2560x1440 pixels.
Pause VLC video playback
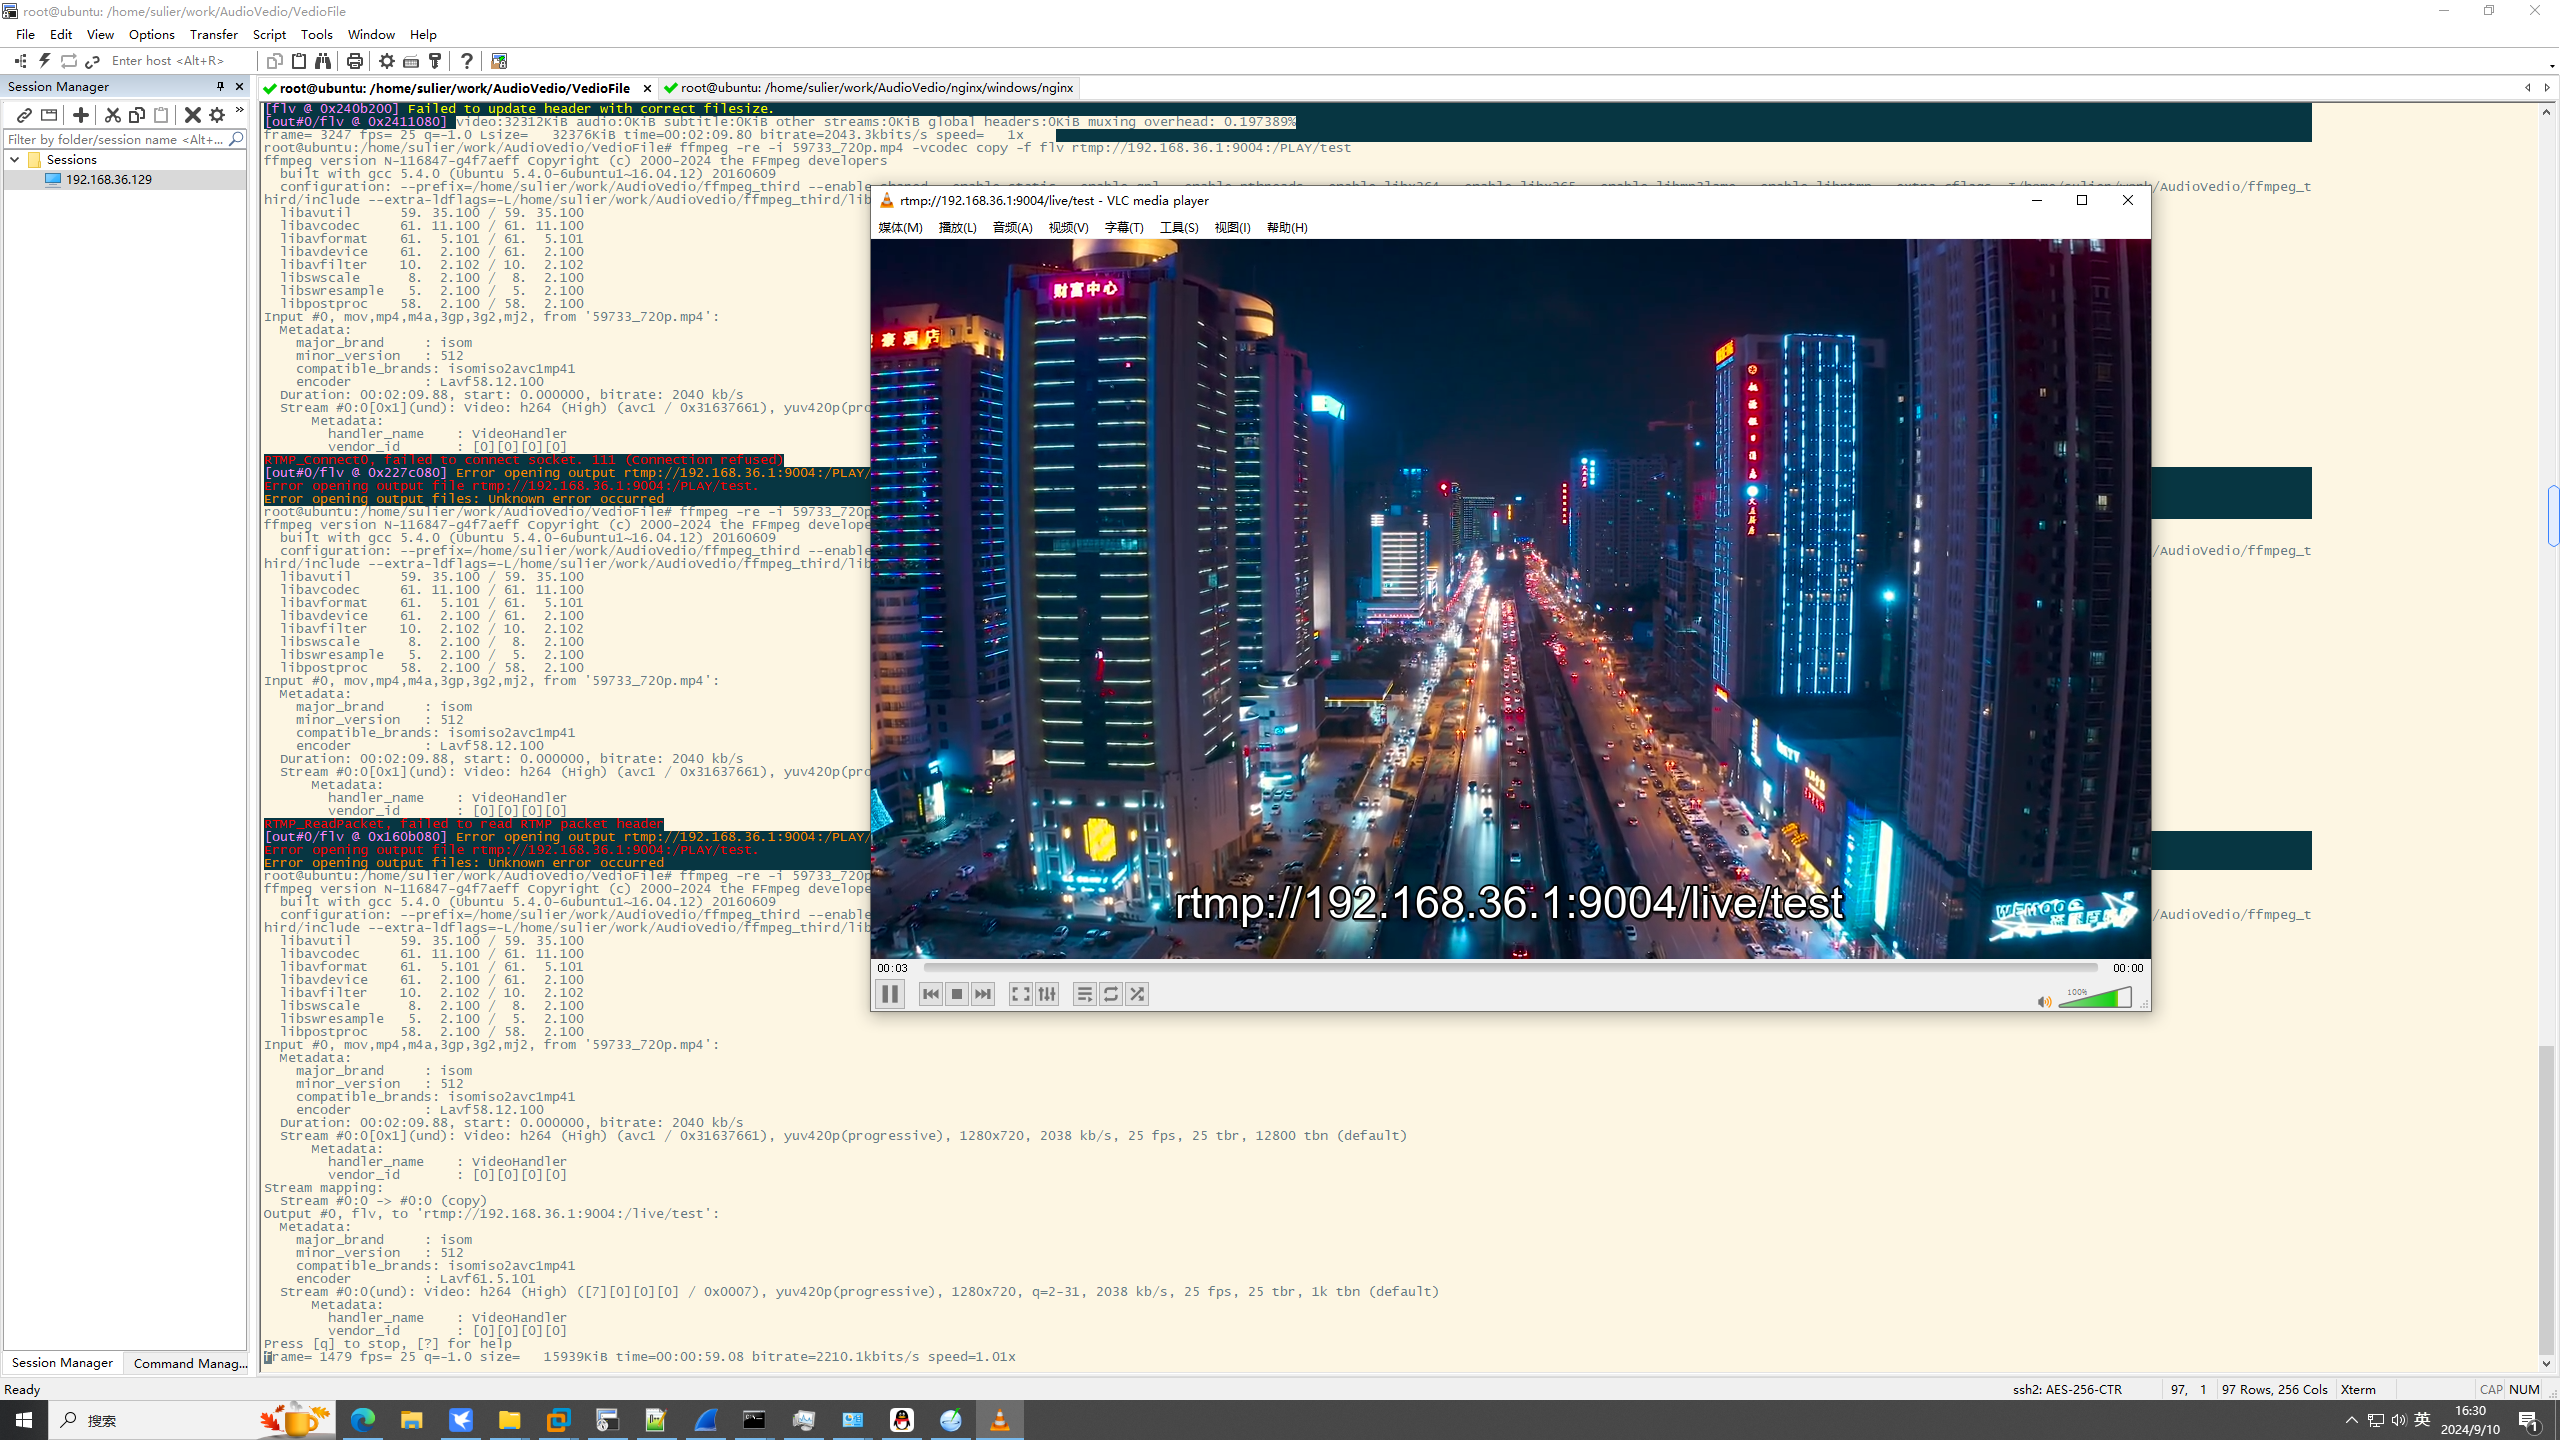(889, 994)
